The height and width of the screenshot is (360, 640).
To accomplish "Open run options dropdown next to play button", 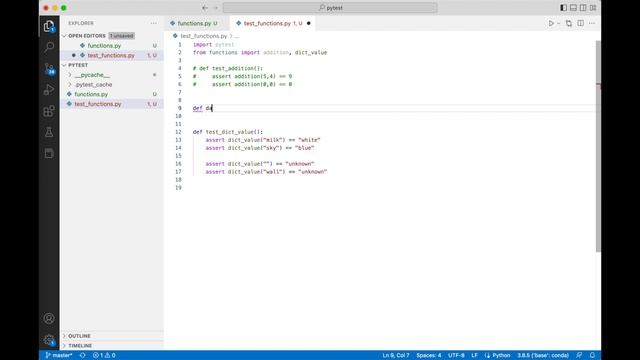I will pos(559,23).
